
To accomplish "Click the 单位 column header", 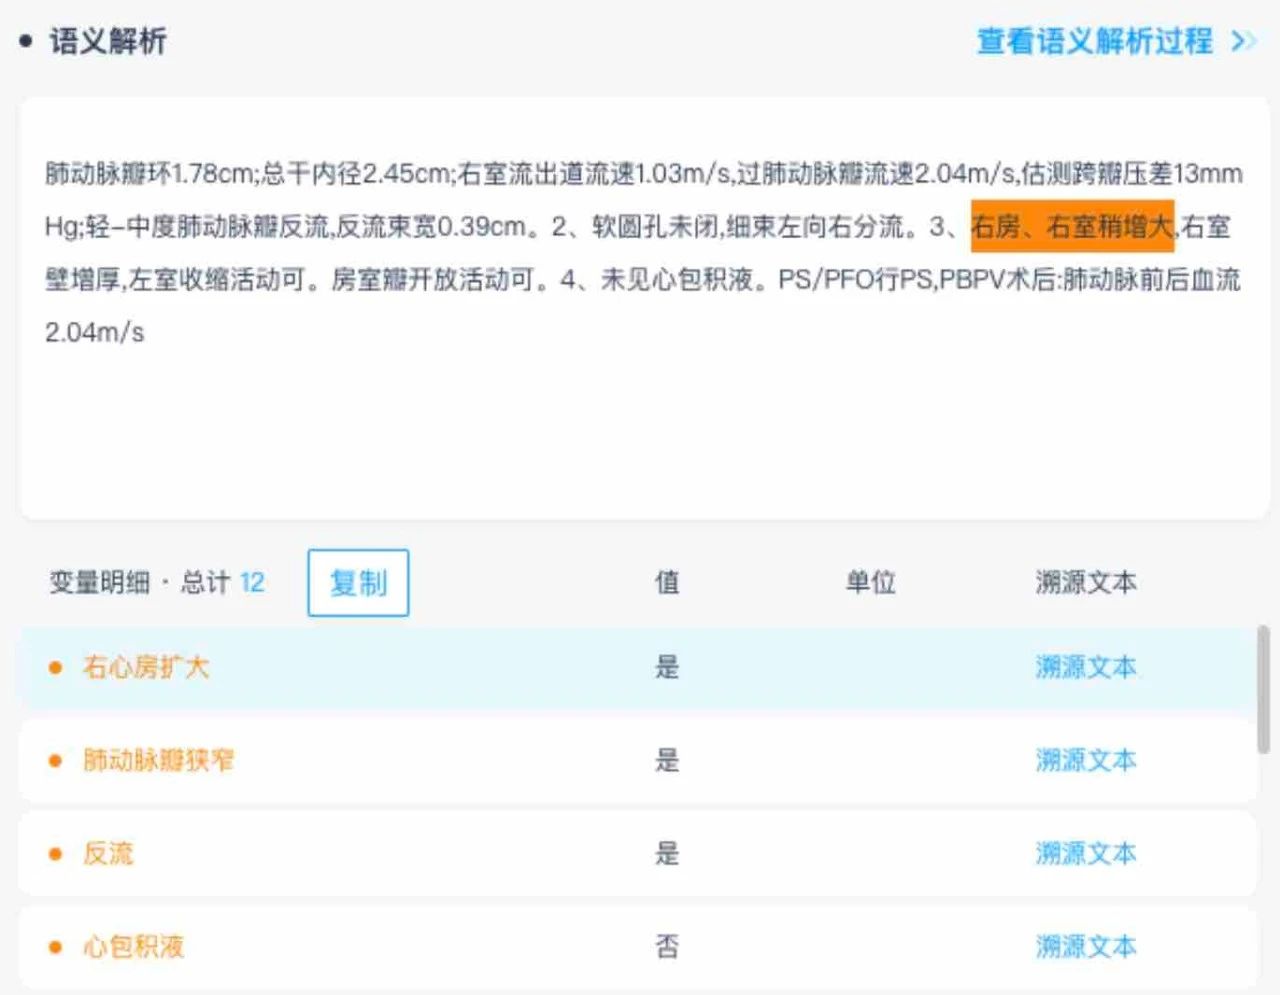I will click(x=872, y=583).
